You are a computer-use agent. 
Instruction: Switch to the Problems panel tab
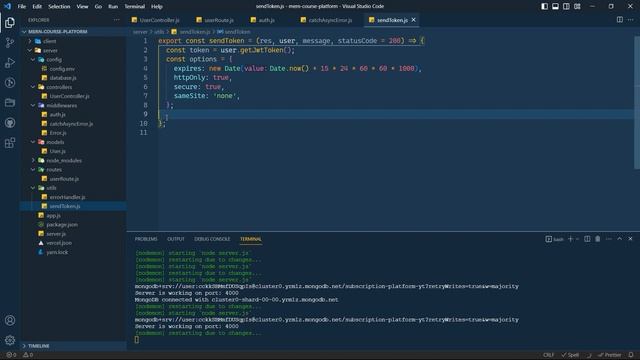146,239
